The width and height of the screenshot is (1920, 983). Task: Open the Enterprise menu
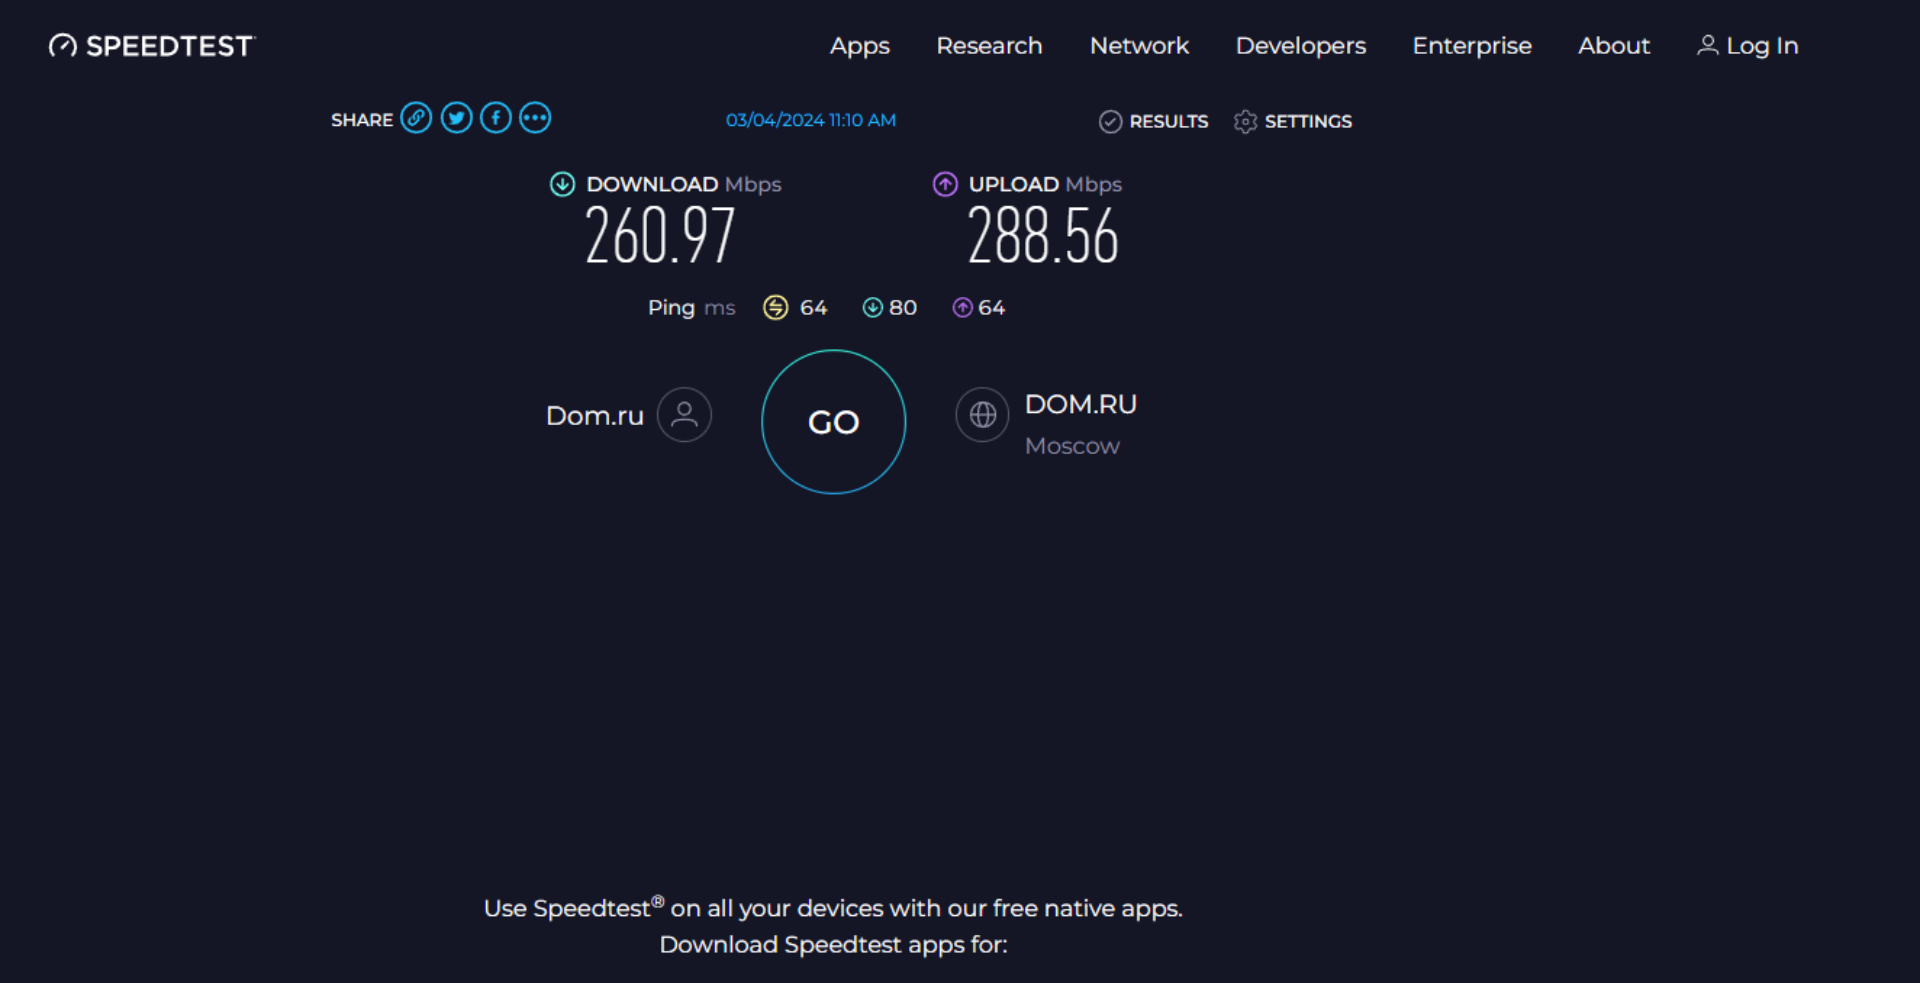(x=1472, y=46)
